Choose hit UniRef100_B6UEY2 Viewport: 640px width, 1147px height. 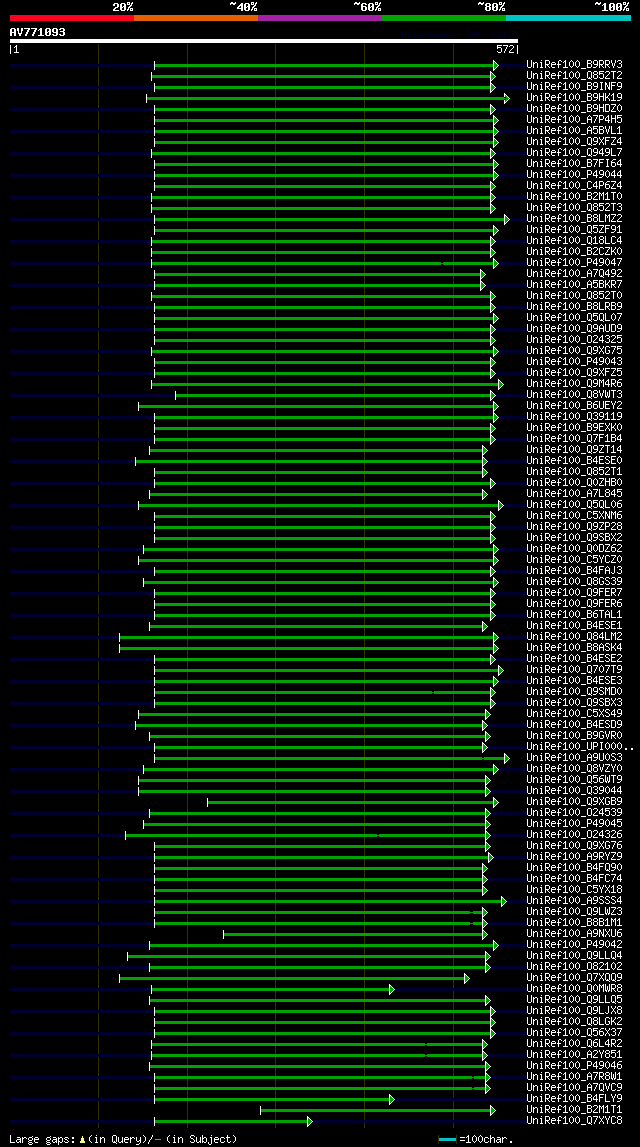click(574, 406)
